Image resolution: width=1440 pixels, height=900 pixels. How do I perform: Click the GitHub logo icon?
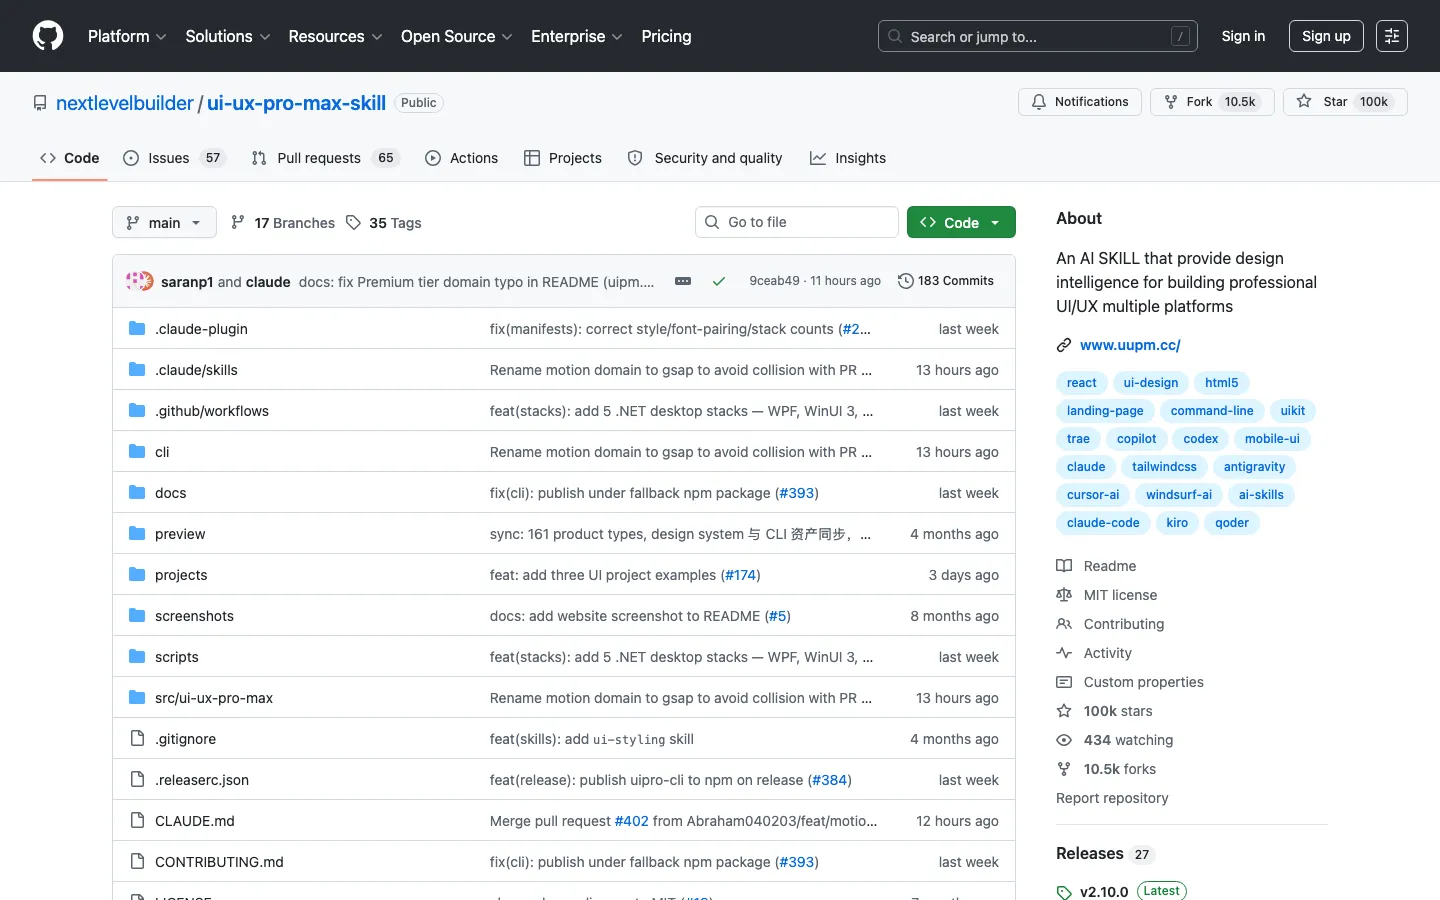pyautogui.click(x=48, y=36)
